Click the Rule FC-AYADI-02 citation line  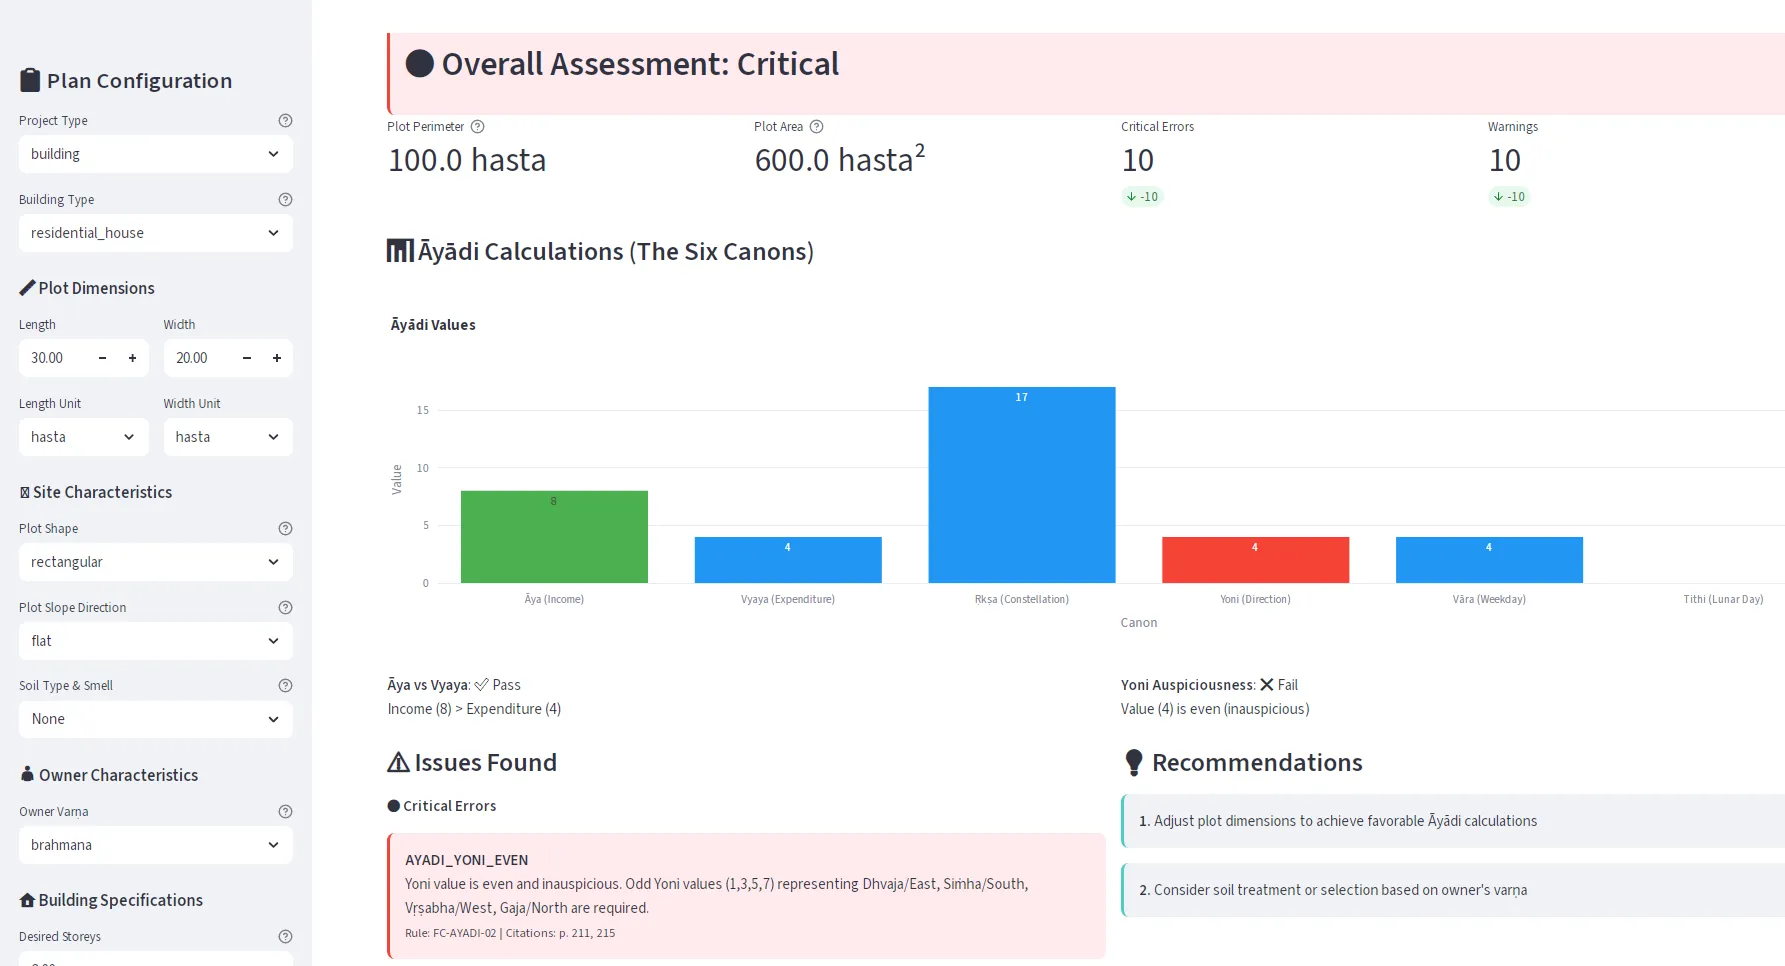(x=510, y=933)
